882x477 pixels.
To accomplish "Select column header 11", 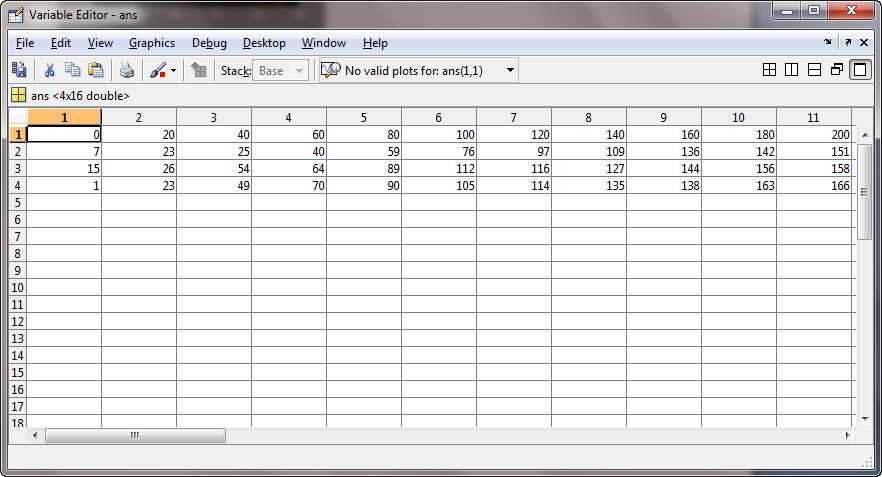I will 813,117.
